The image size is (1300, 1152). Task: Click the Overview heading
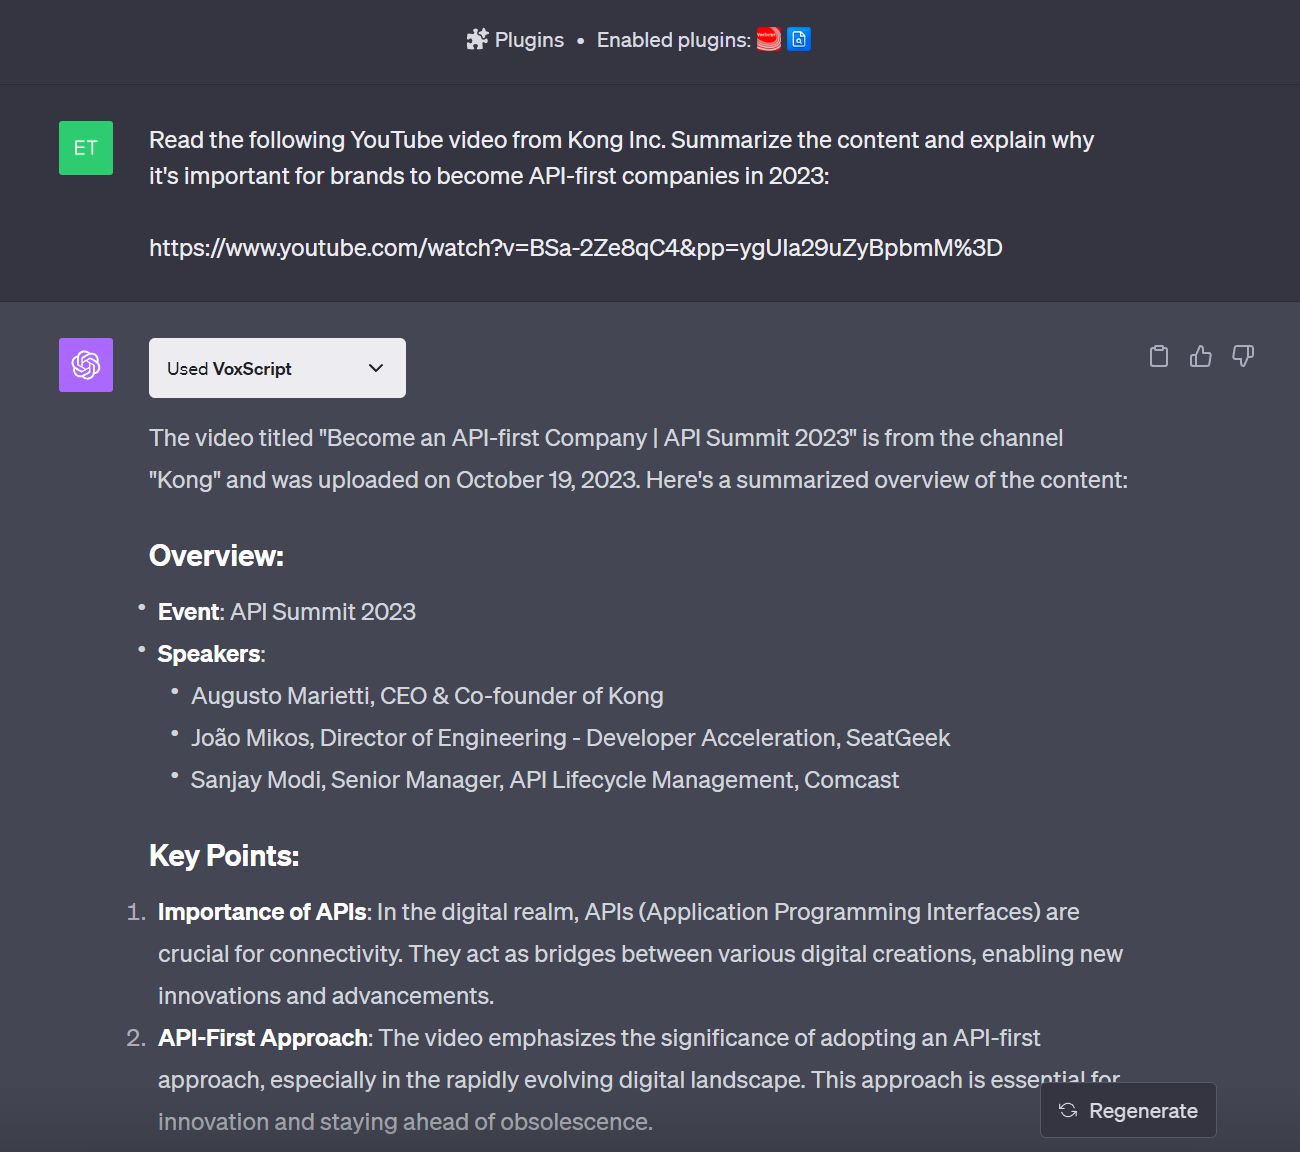pos(216,556)
